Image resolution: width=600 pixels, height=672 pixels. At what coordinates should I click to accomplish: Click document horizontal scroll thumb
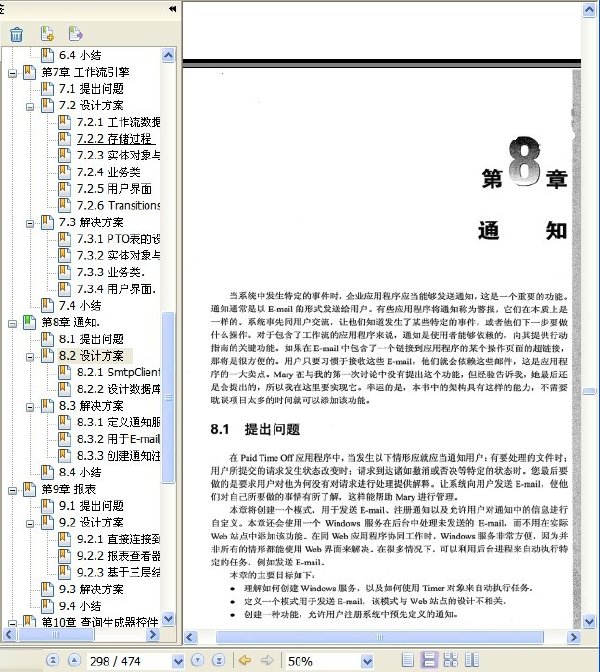coord(380,637)
